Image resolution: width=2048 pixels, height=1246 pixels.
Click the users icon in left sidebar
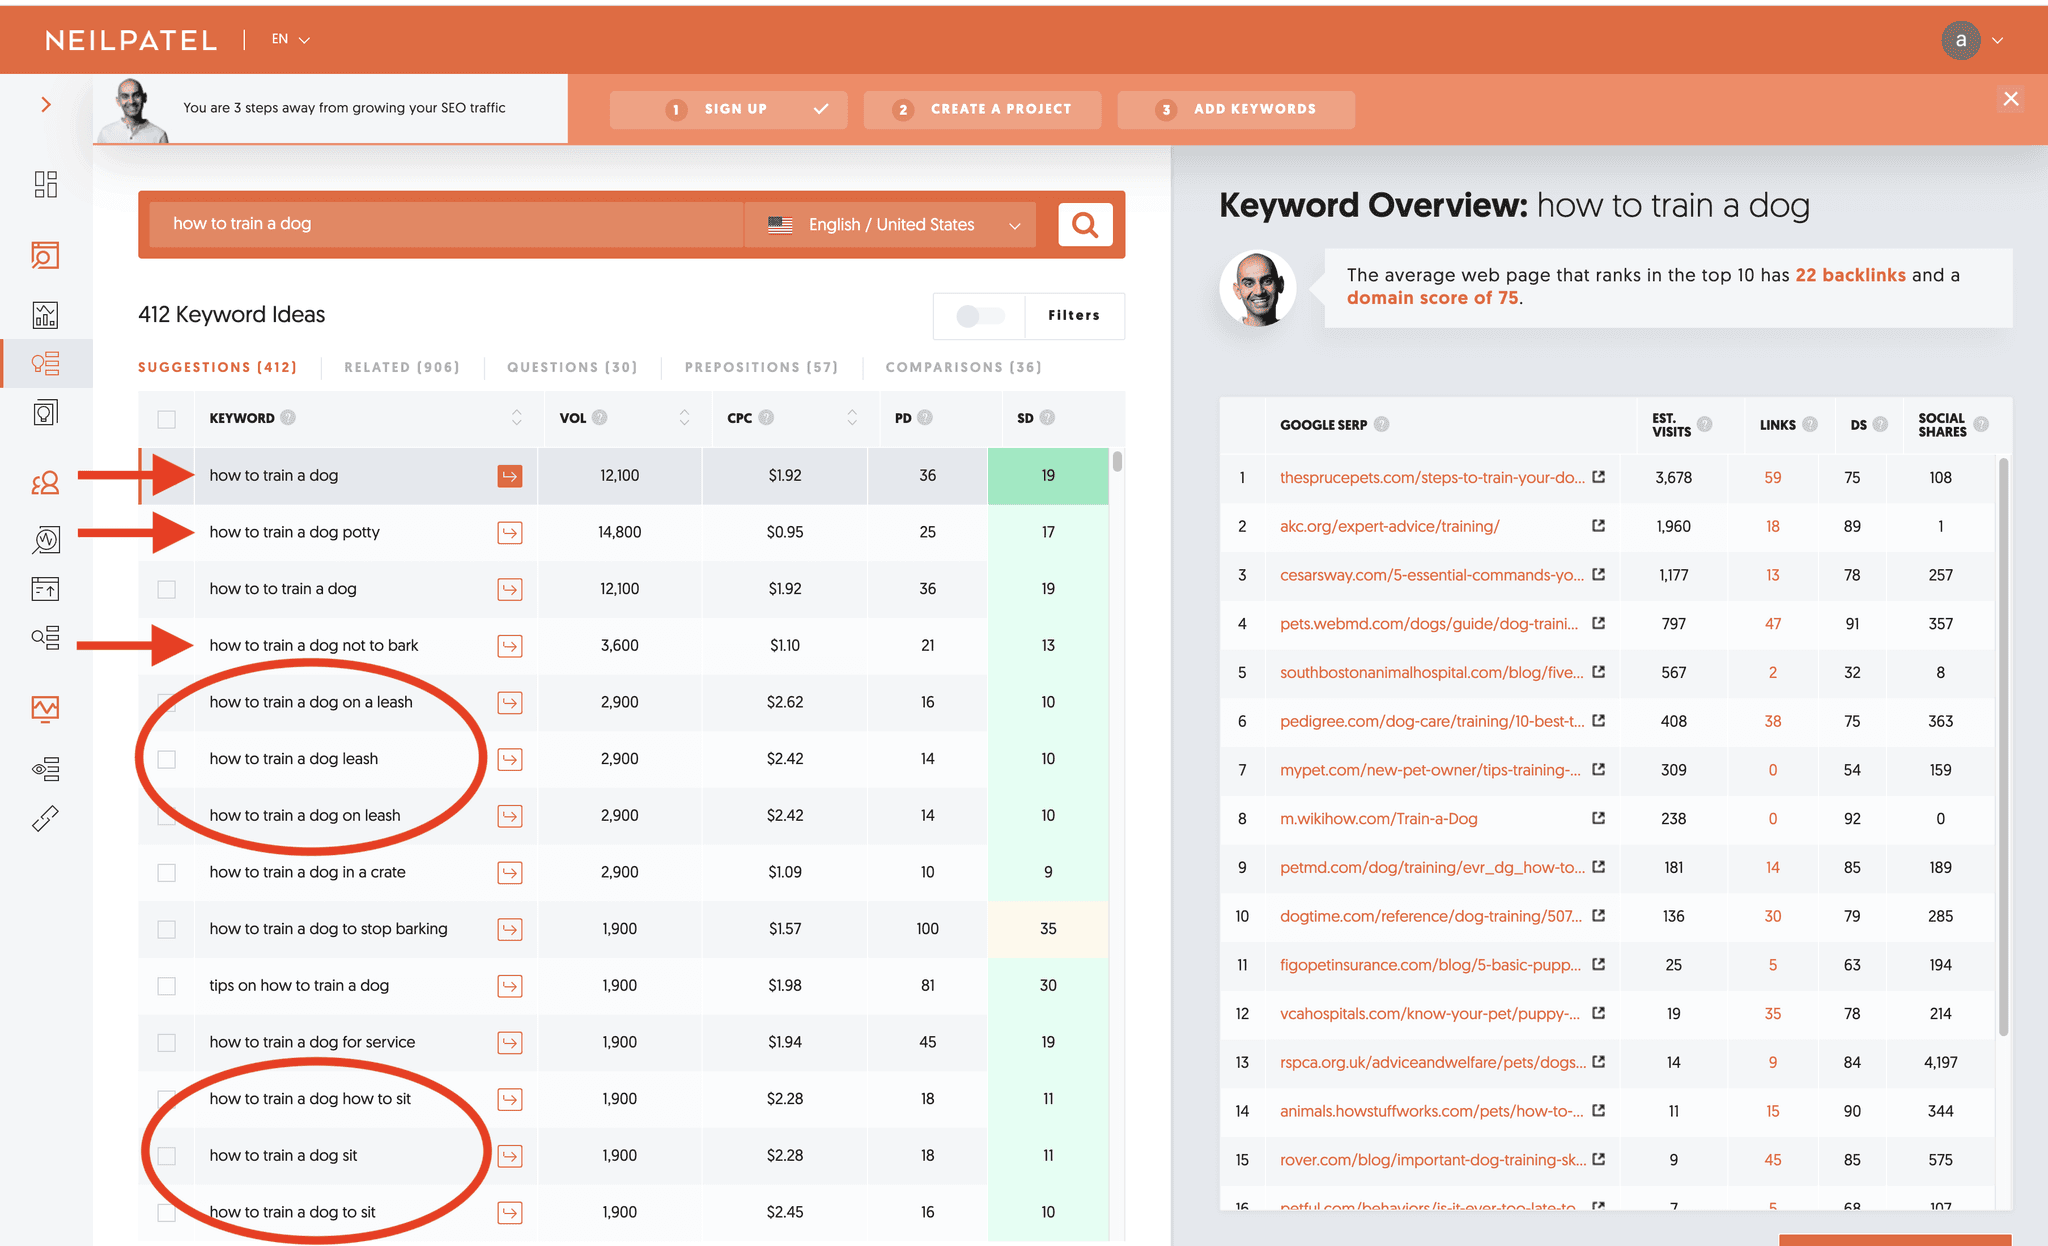point(45,484)
